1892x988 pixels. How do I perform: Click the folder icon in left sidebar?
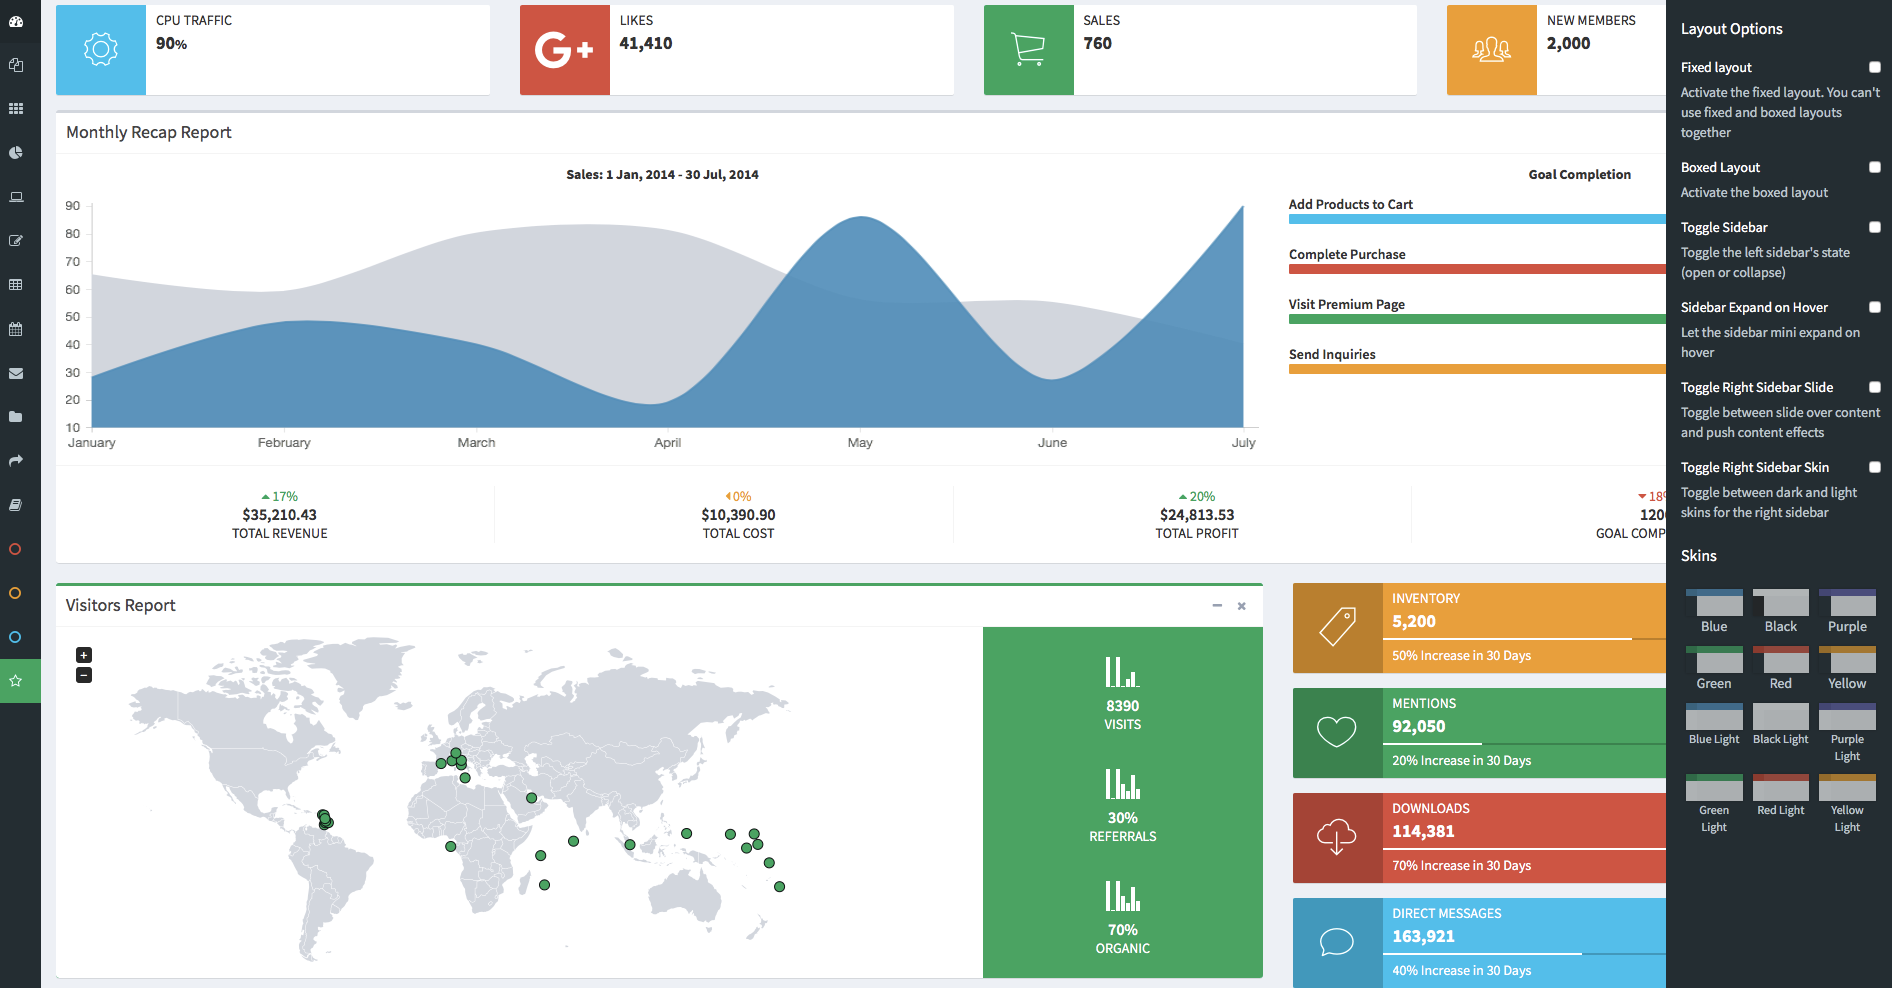(x=16, y=417)
